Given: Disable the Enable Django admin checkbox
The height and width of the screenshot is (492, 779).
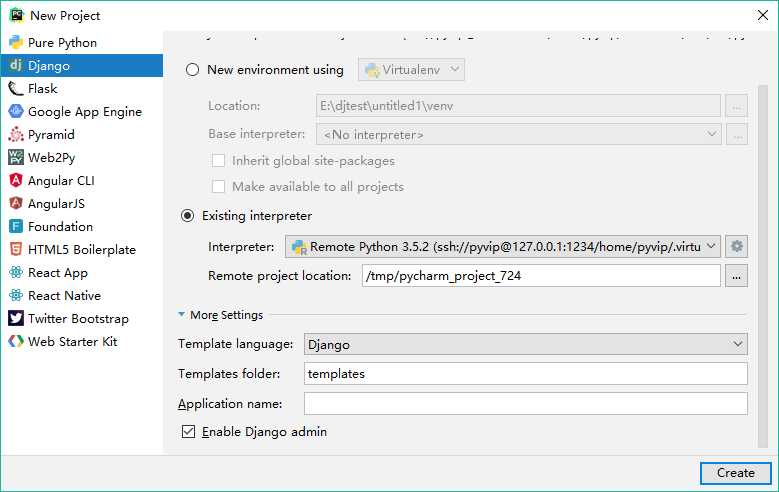Looking at the screenshot, I should [188, 432].
